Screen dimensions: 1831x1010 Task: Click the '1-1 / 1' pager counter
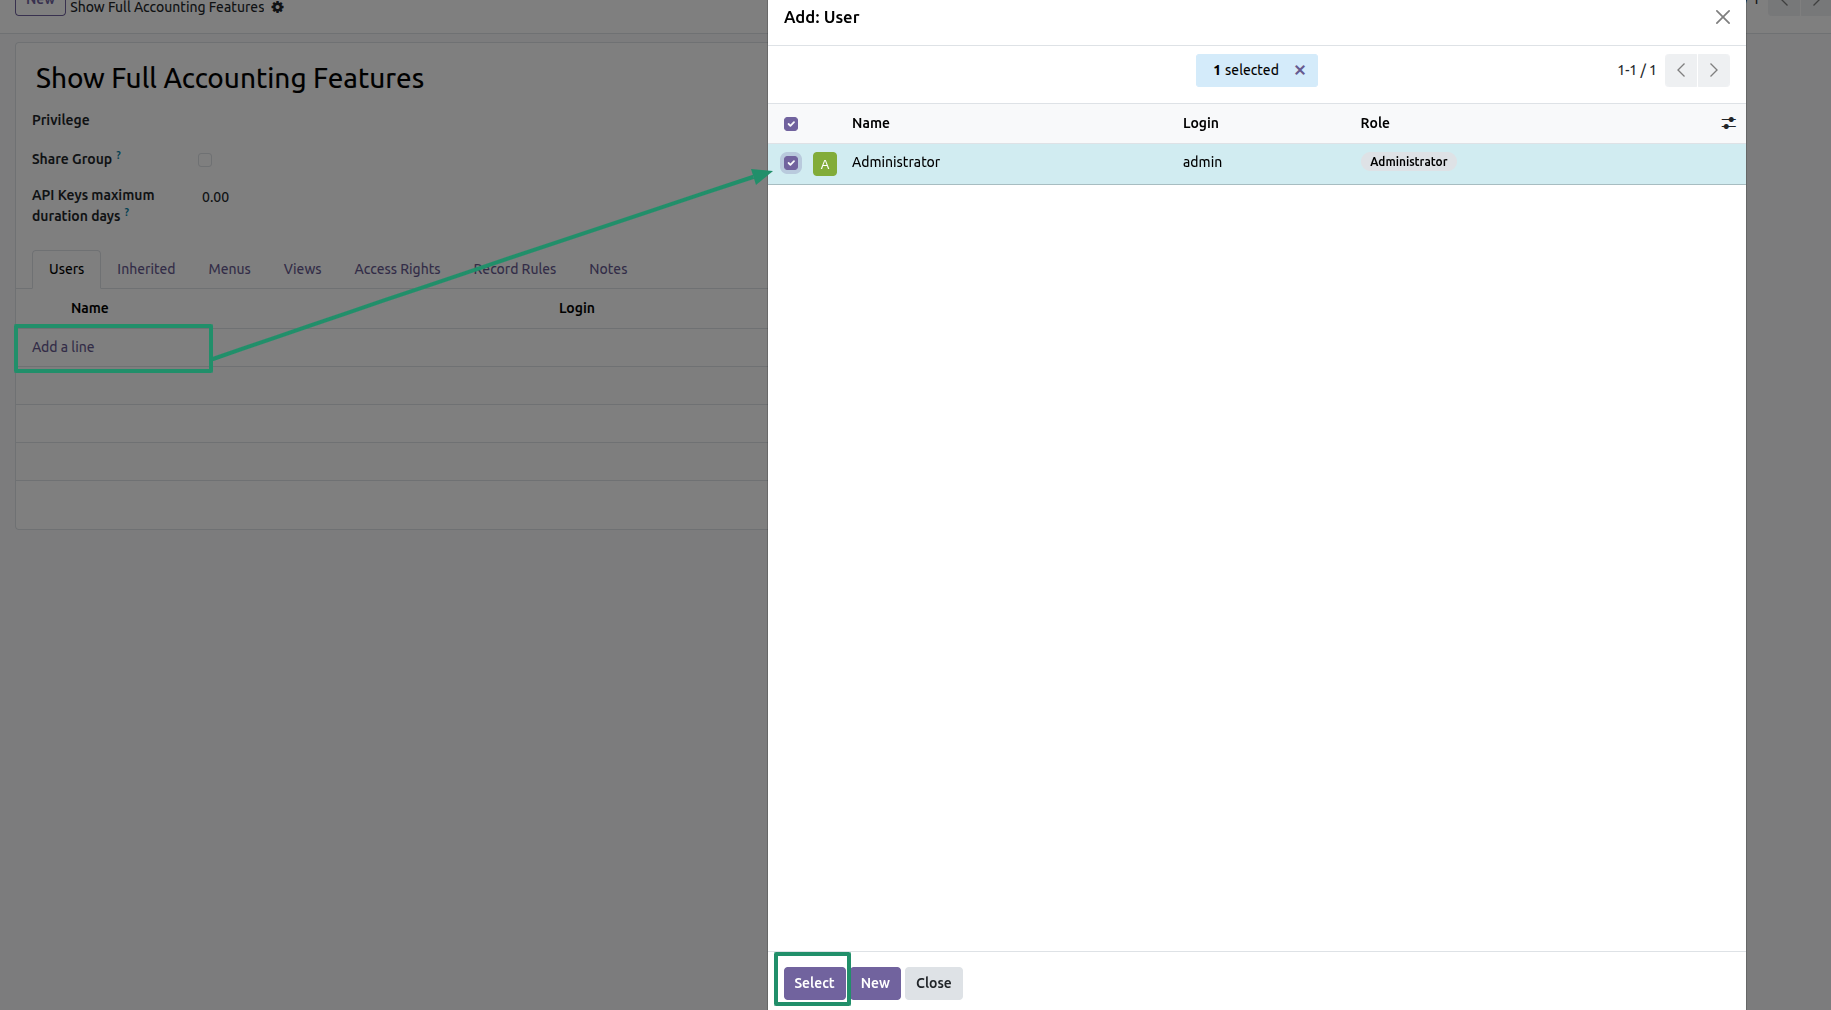1637,70
